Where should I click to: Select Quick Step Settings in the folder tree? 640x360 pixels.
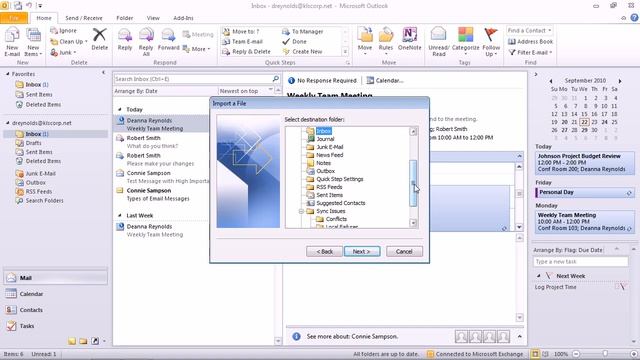click(340, 179)
